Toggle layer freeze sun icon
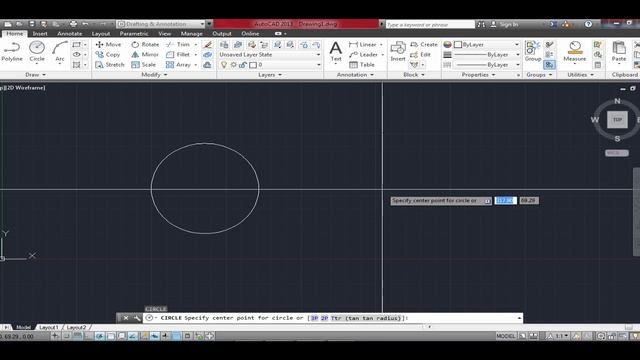The height and width of the screenshot is (360, 640). coord(233,65)
